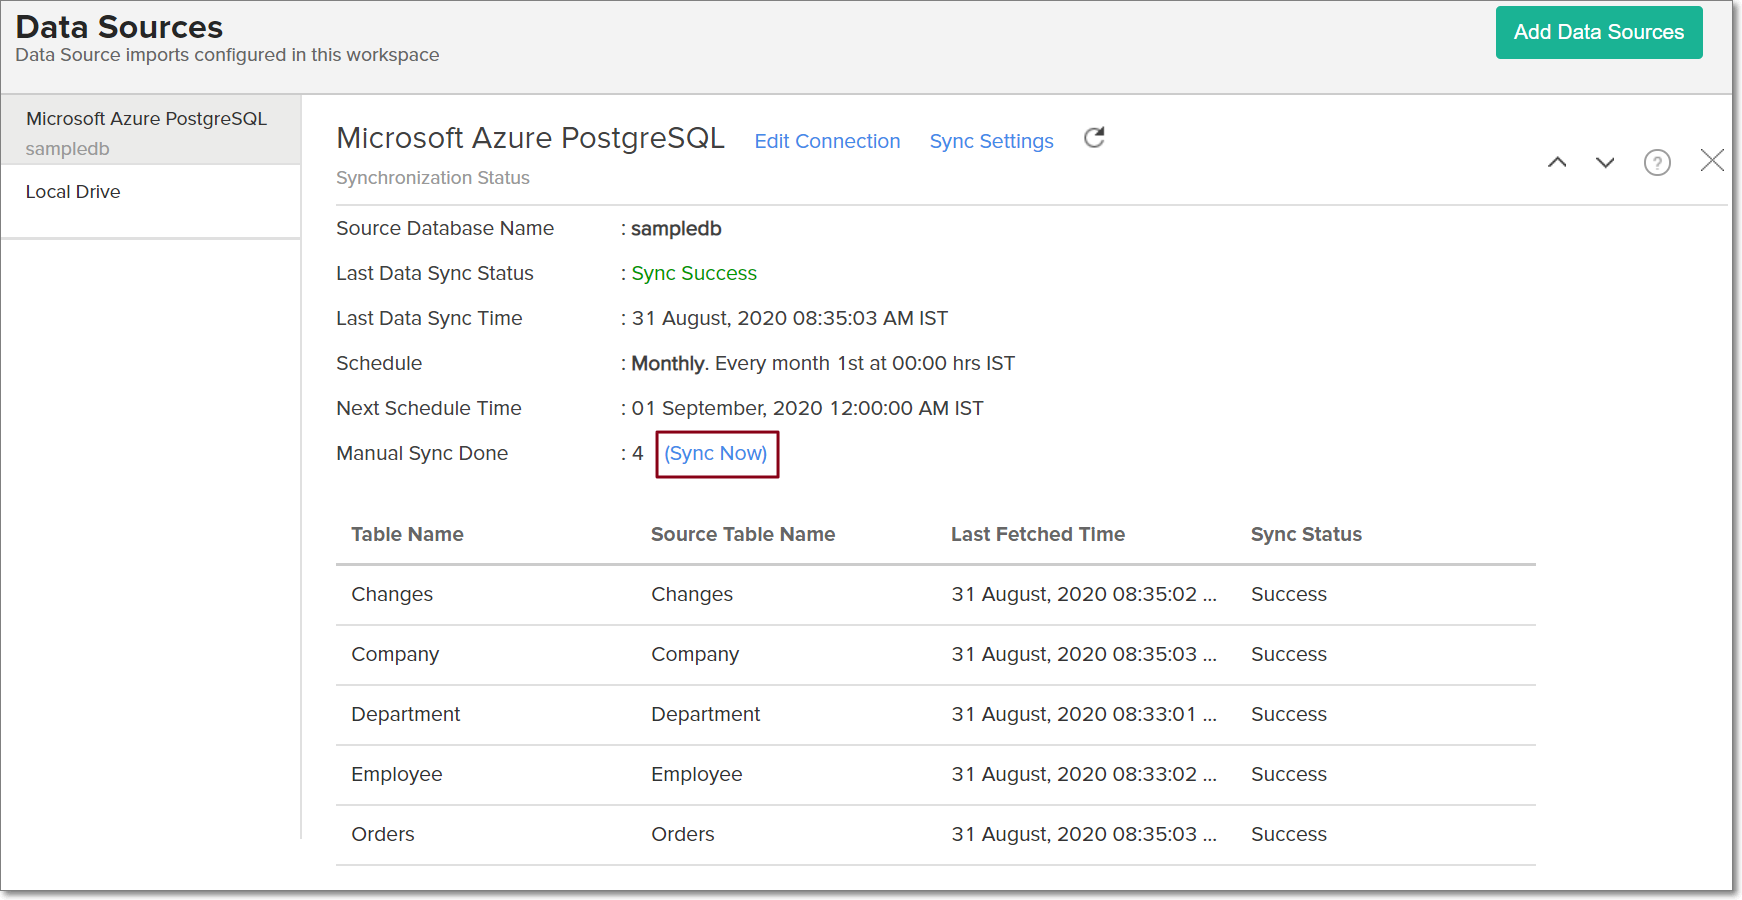Image resolution: width=1742 pixels, height=900 pixels.
Task: Click the Add Data Sources button
Action: [x=1598, y=32]
